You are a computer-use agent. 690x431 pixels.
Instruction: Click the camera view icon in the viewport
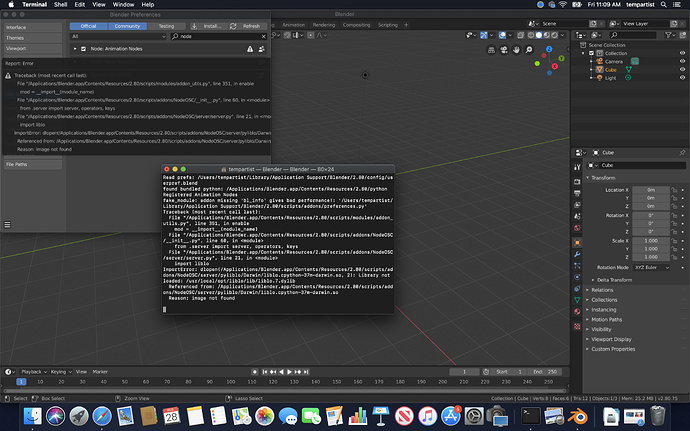(504, 50)
